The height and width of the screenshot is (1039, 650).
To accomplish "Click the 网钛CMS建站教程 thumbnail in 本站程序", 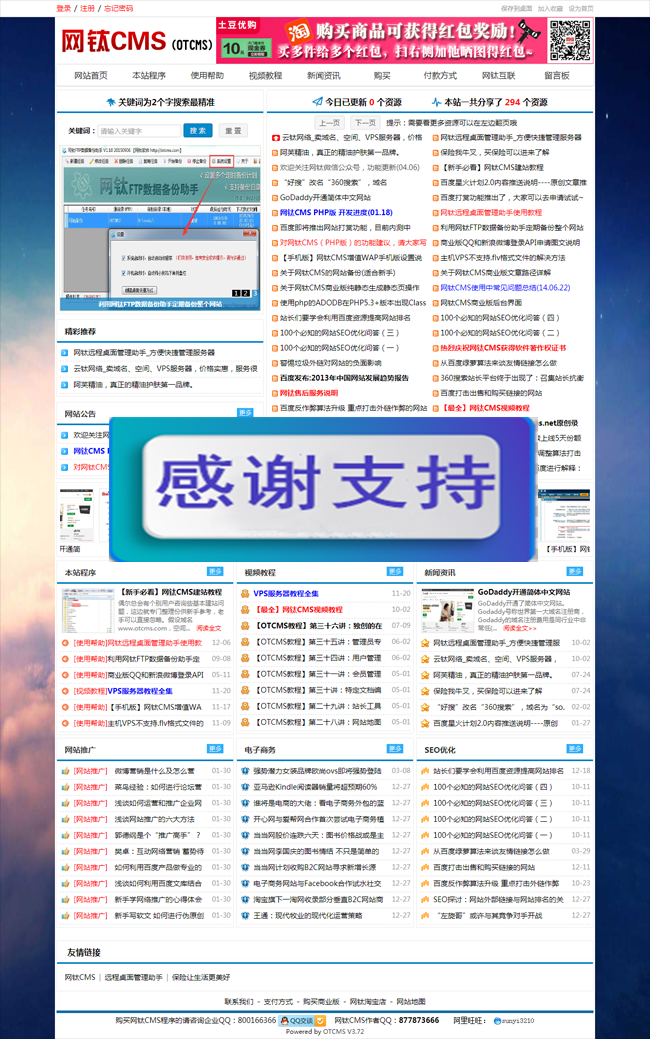I will 87,610.
